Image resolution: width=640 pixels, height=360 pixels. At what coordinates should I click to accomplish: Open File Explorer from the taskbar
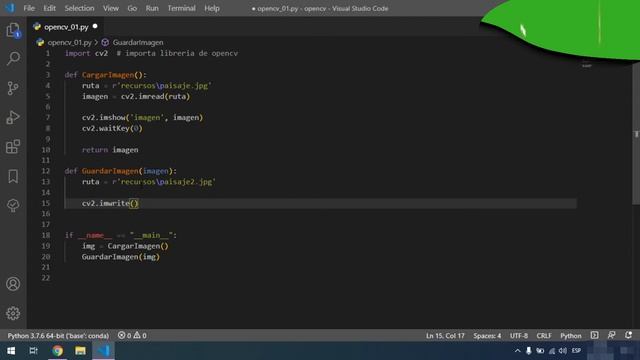tap(80, 351)
